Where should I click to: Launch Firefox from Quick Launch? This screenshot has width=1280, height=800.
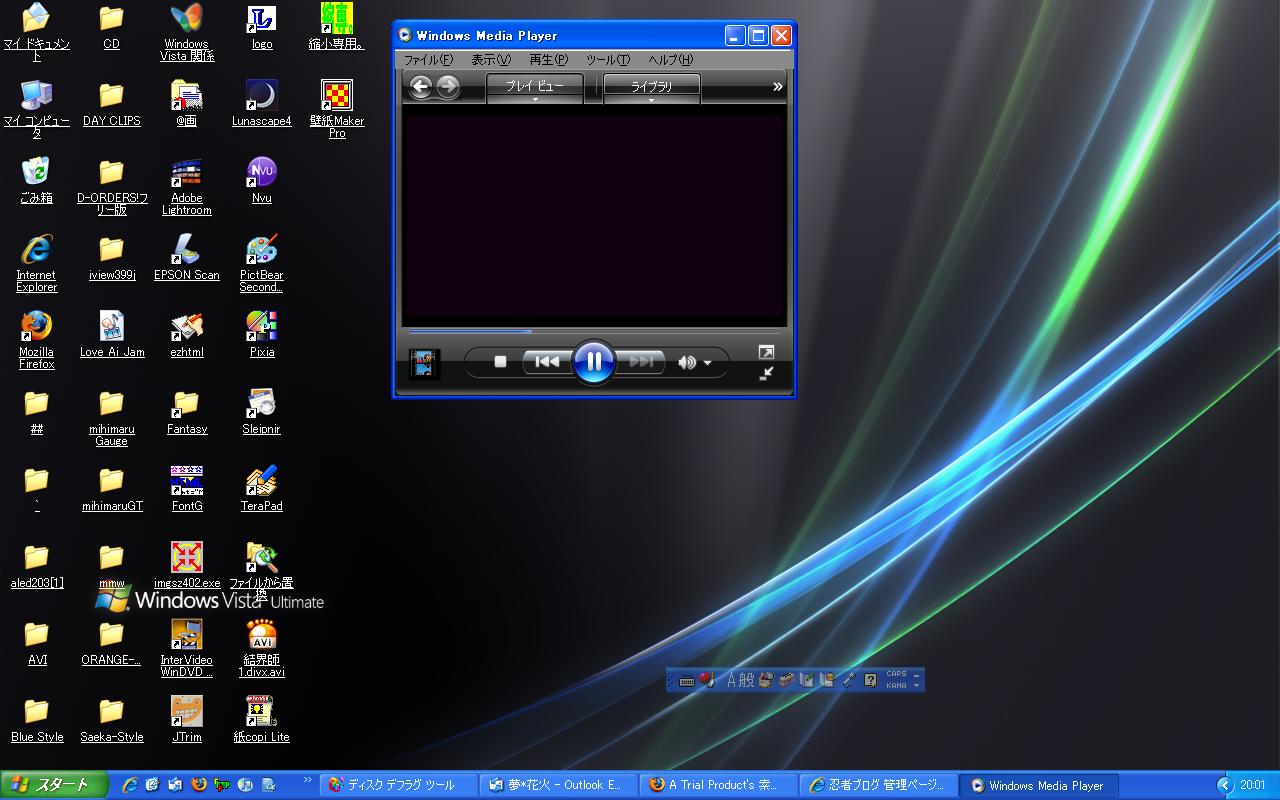(199, 785)
